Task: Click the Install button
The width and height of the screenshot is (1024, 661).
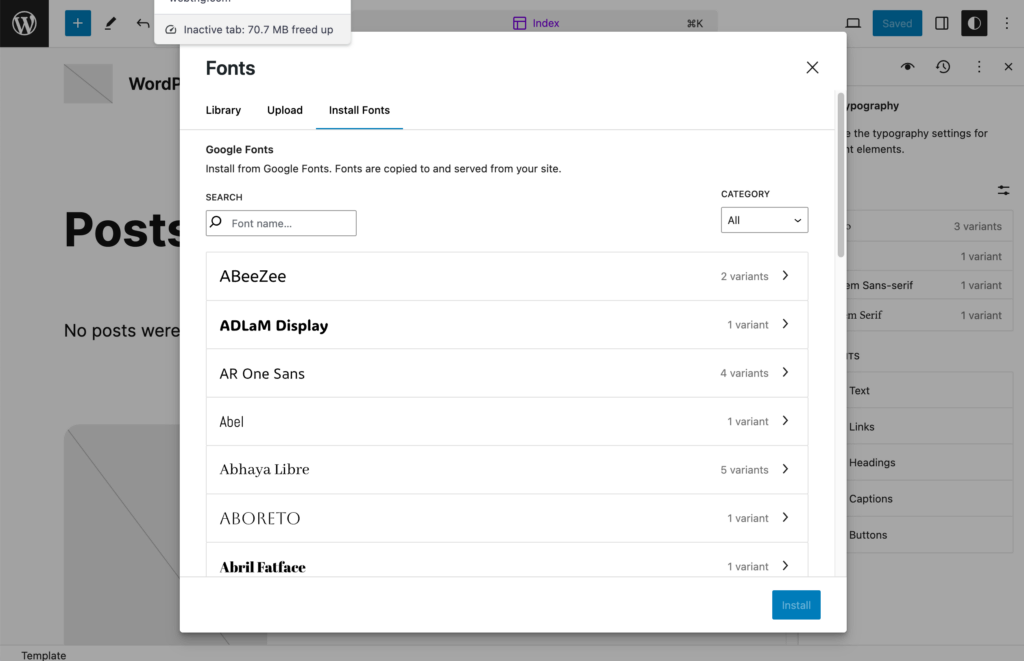Action: [795, 604]
